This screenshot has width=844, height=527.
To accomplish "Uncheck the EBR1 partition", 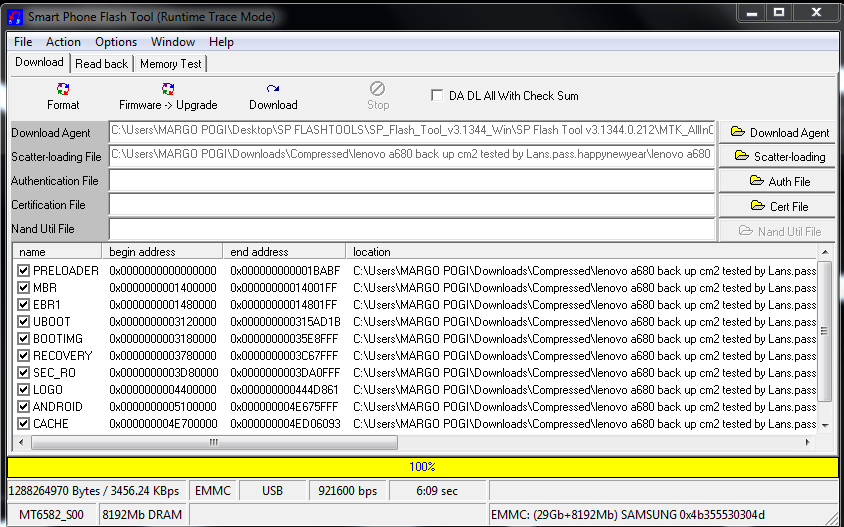I will coord(23,305).
